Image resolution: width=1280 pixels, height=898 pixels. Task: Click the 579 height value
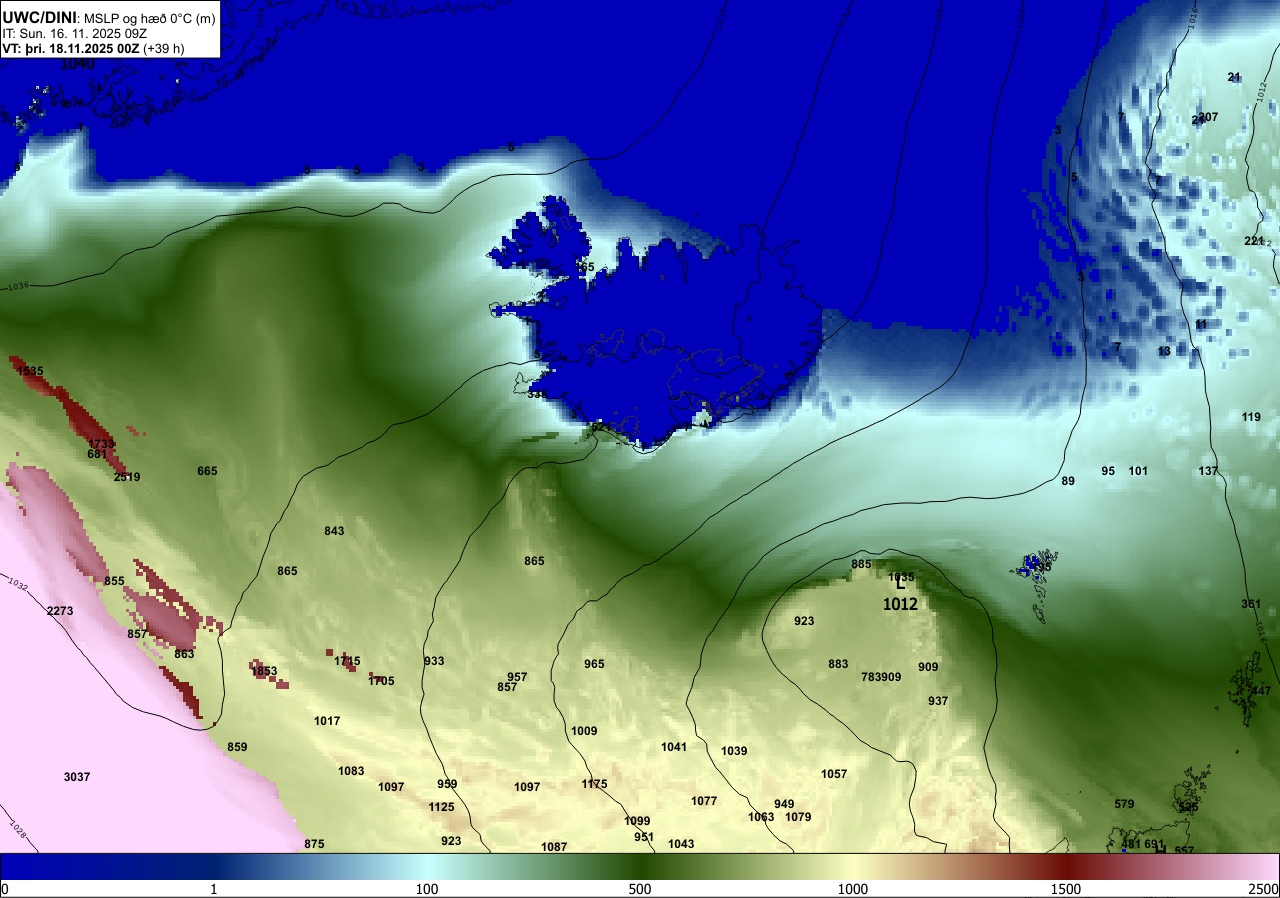point(1124,804)
